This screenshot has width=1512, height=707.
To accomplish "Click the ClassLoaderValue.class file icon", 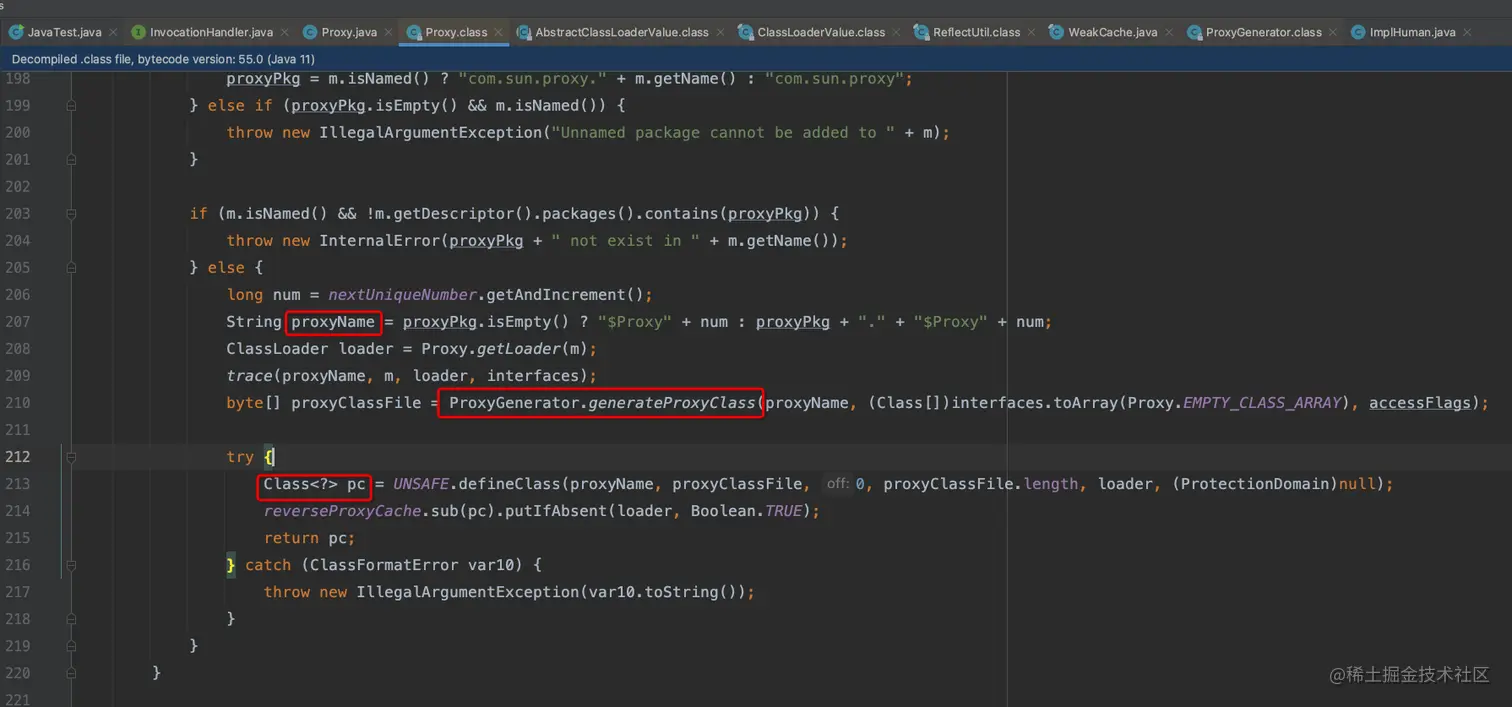I will (x=746, y=32).
